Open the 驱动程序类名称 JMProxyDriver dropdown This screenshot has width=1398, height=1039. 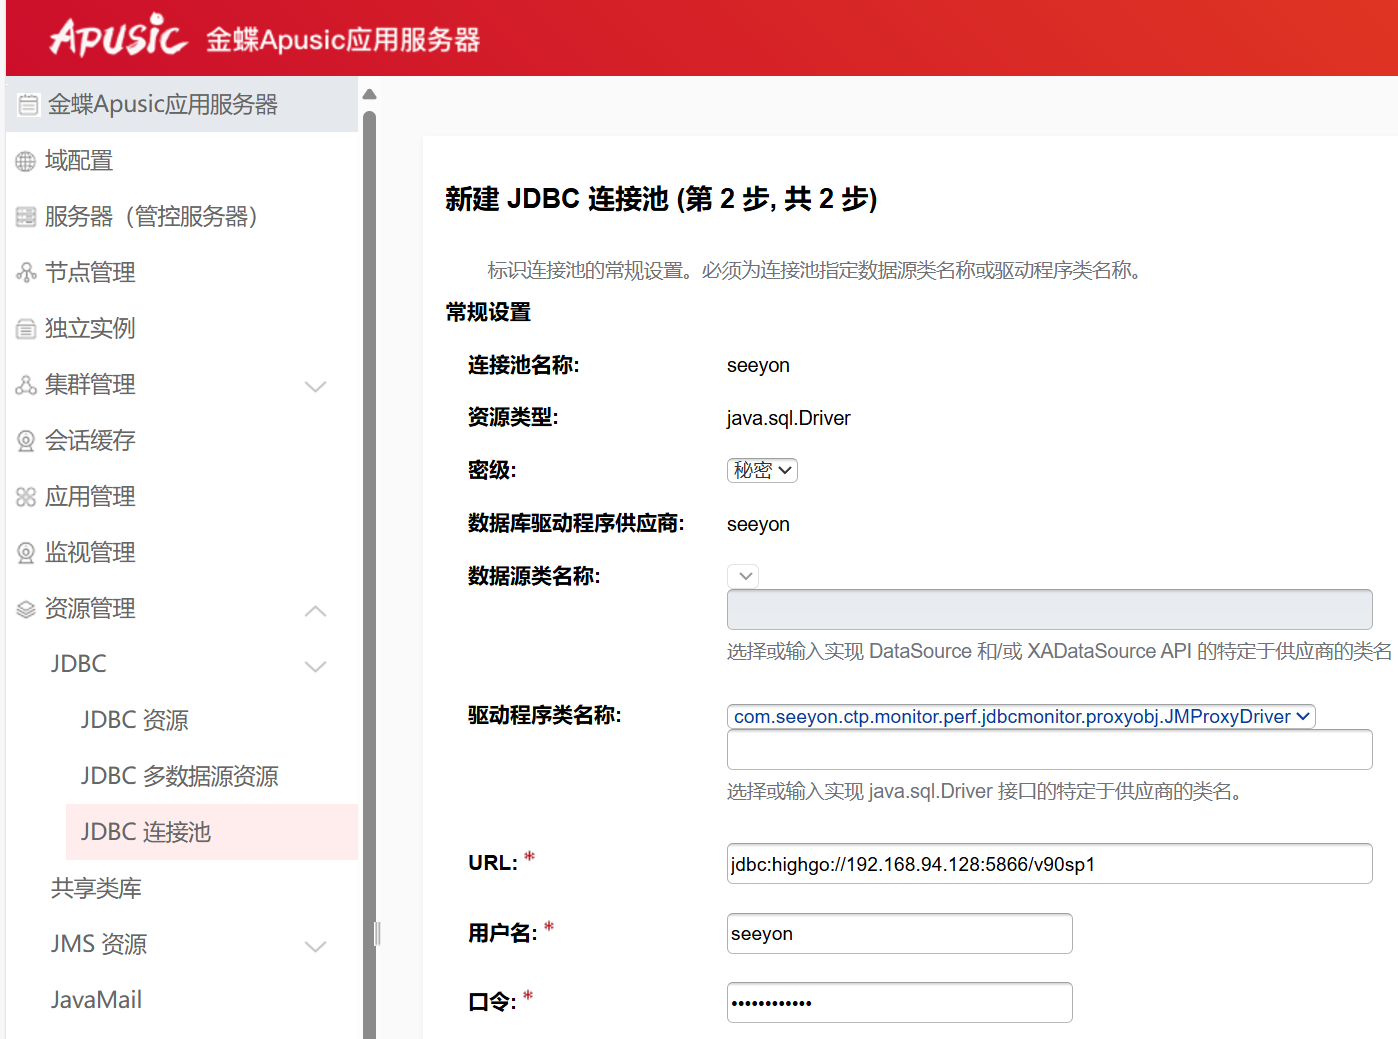pos(1020,716)
